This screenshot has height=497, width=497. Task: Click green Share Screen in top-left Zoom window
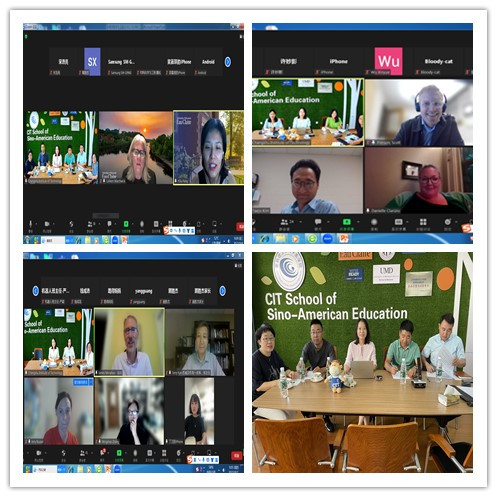pos(126,224)
